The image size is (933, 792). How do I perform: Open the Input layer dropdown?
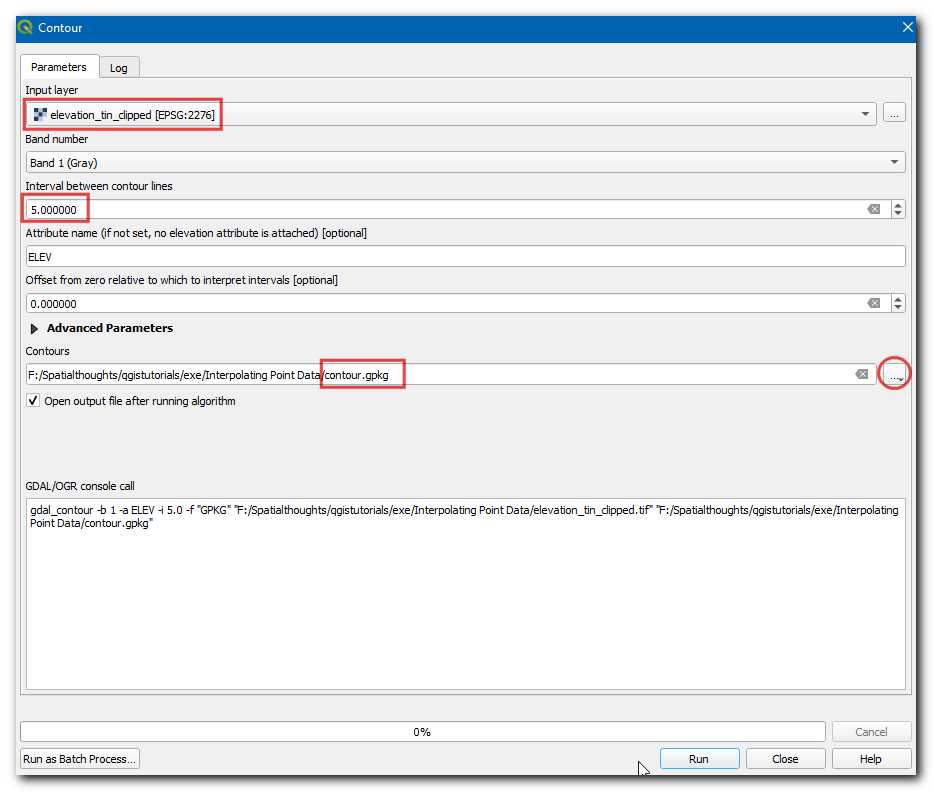(865, 115)
